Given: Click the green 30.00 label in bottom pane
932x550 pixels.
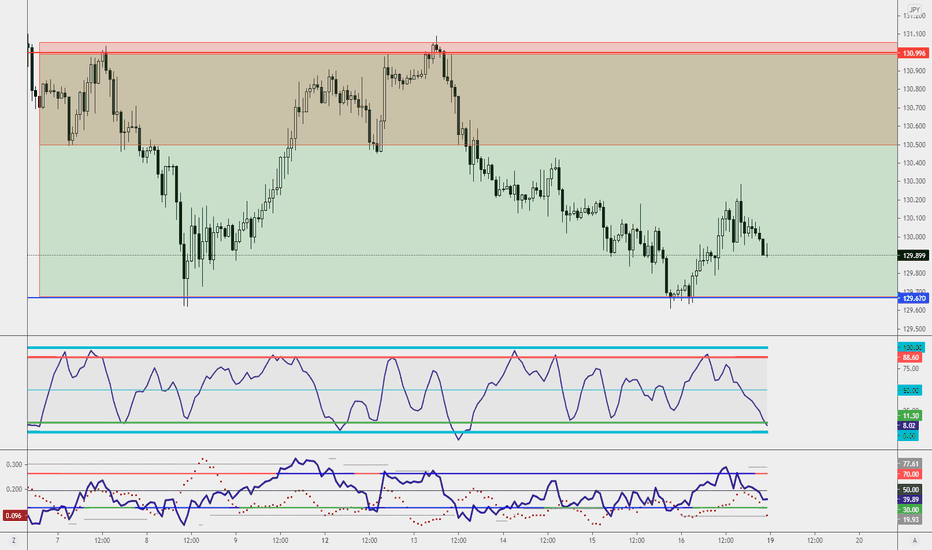Looking at the screenshot, I should 910,510.
